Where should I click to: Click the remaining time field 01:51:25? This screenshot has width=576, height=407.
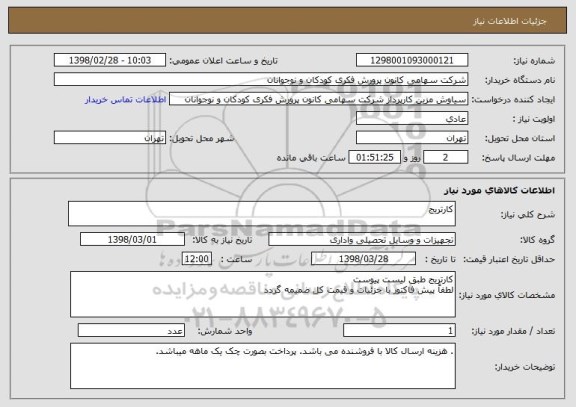click(374, 158)
